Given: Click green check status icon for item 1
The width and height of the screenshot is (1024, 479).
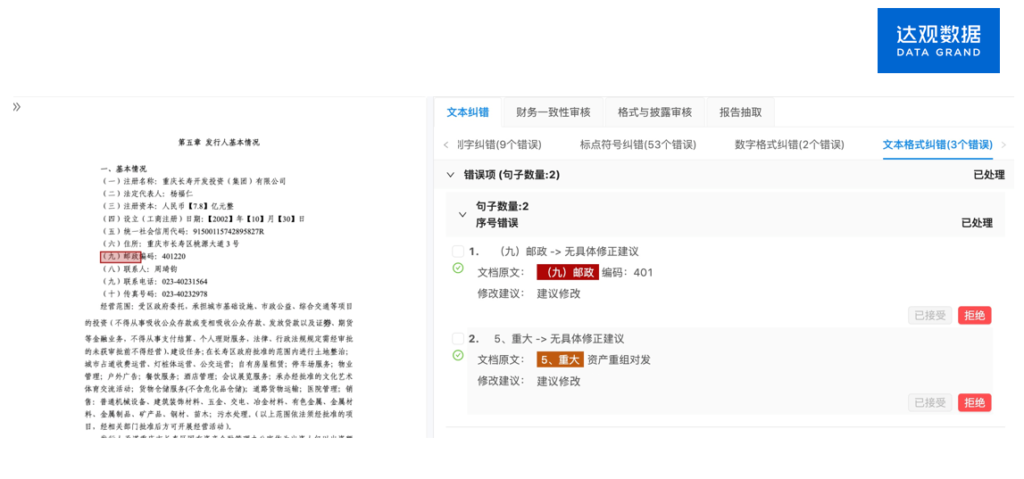Looking at the screenshot, I should pos(458,268).
